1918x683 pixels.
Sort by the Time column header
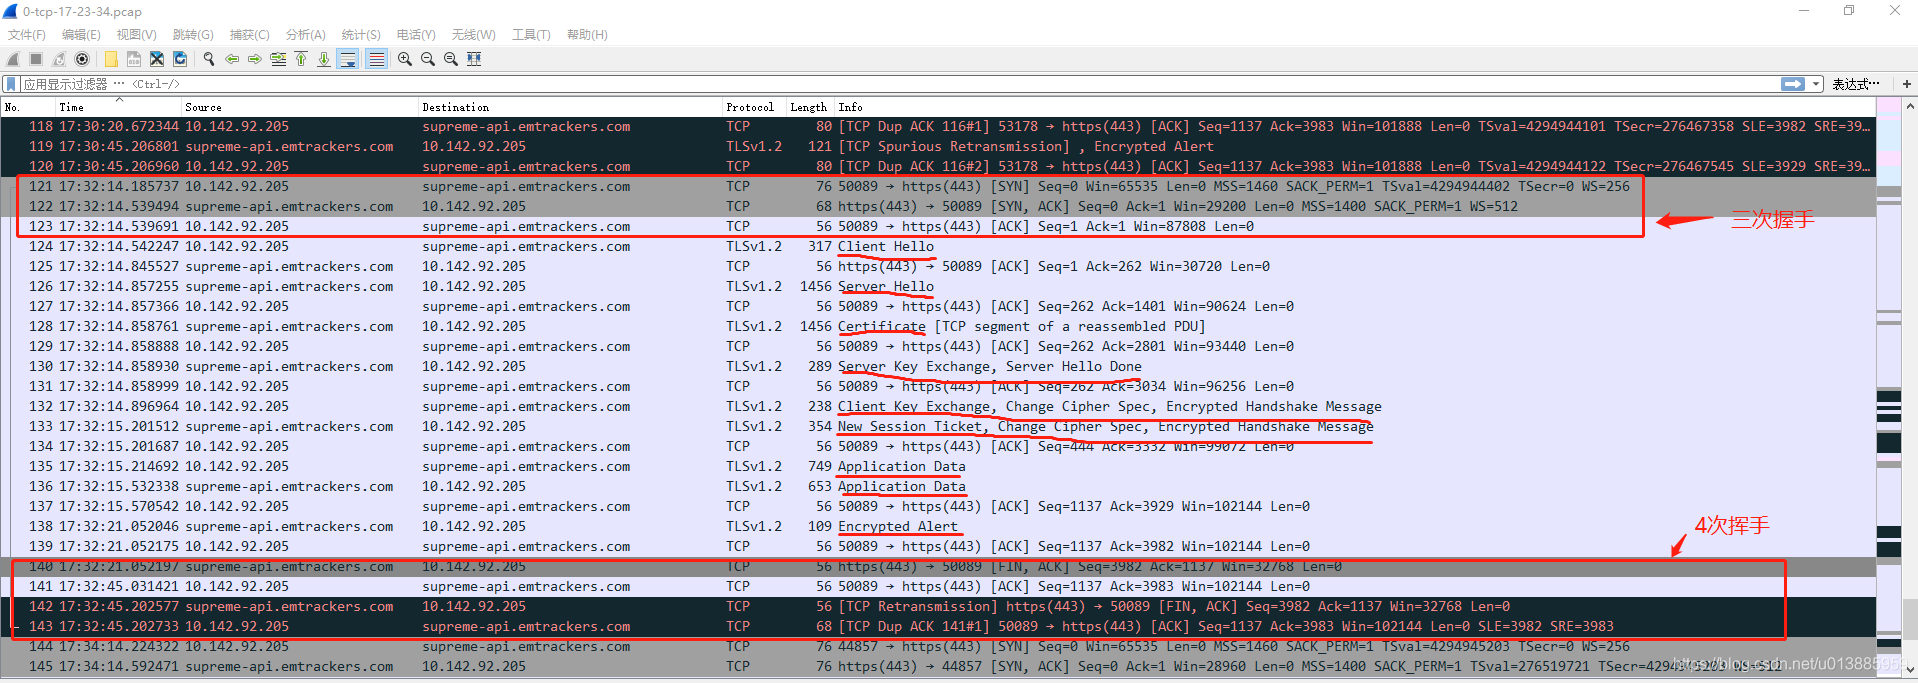click(x=118, y=107)
